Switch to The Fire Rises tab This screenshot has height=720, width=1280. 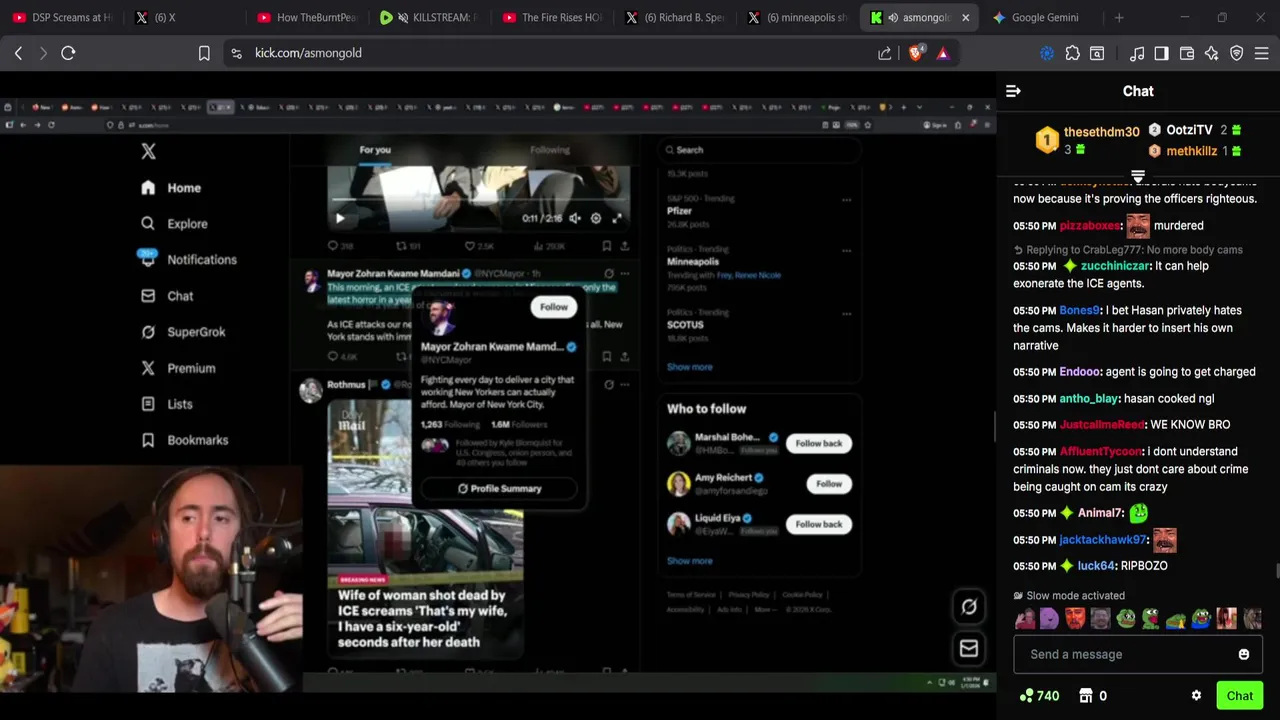click(x=551, y=17)
